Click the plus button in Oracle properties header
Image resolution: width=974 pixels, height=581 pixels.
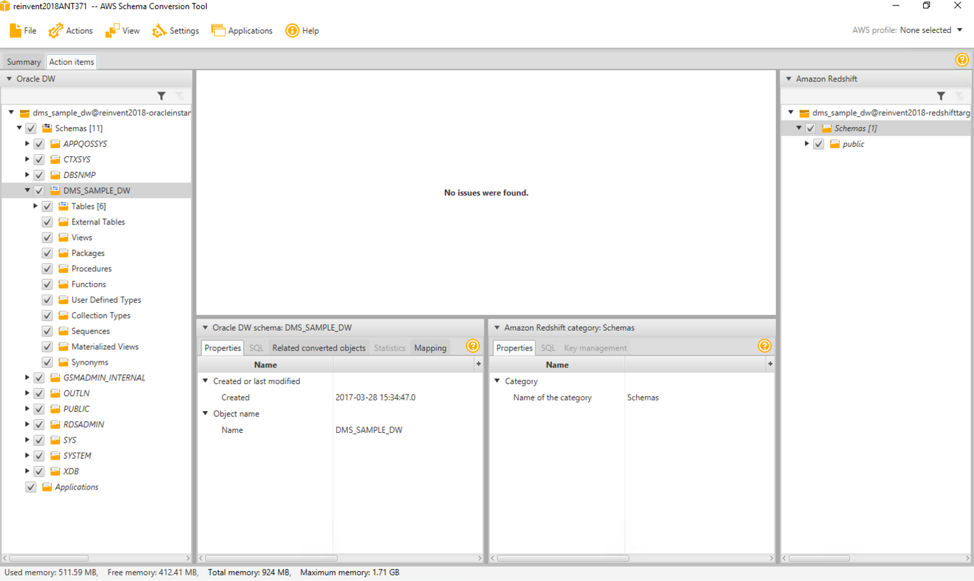point(478,364)
